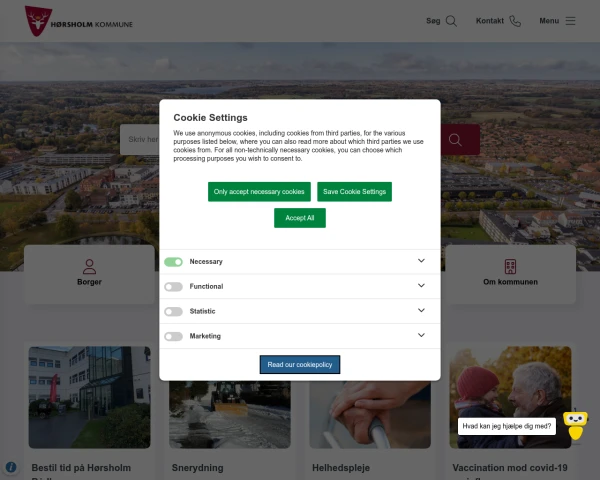Click the Hvad kan jeg hjælpe dig med bubble
This screenshot has width=600, height=480.
tap(507, 426)
